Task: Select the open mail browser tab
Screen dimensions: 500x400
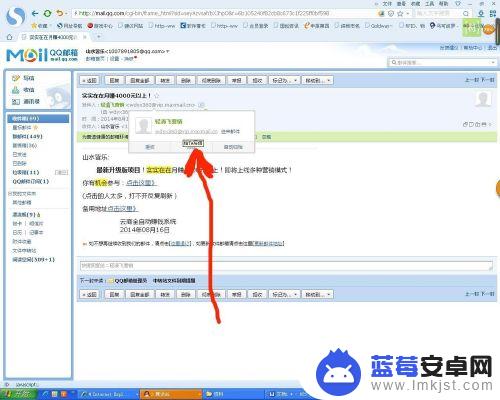Action: tap(53, 37)
